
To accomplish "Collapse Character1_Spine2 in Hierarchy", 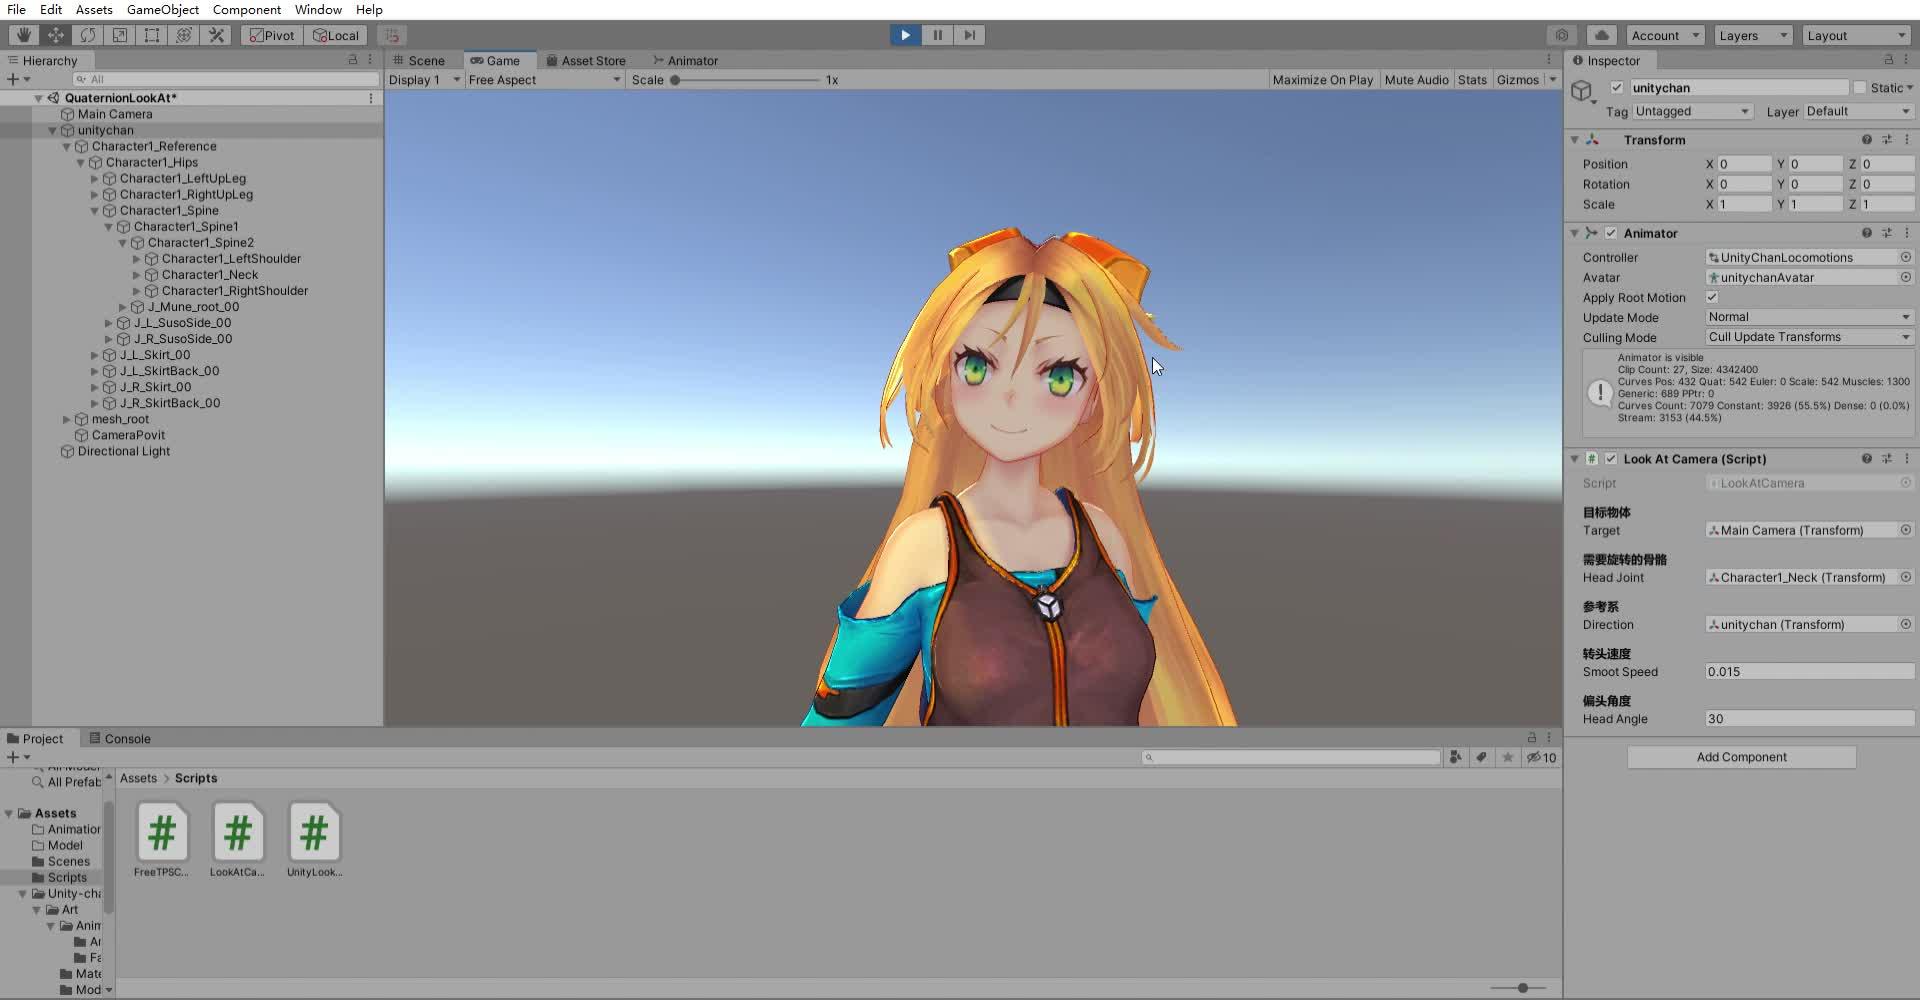I will click(x=123, y=243).
